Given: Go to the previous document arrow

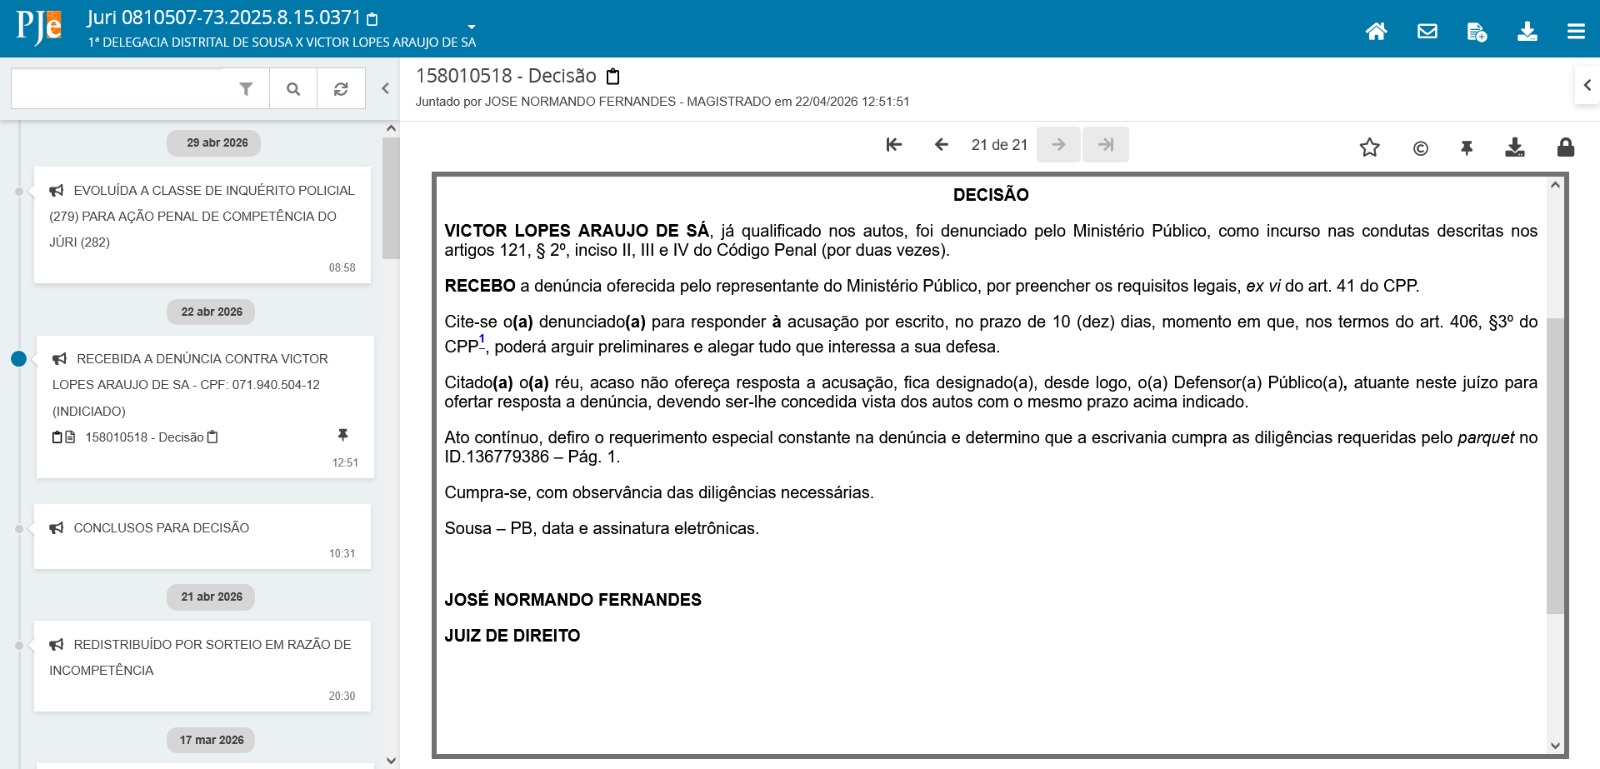Looking at the screenshot, I should point(941,145).
